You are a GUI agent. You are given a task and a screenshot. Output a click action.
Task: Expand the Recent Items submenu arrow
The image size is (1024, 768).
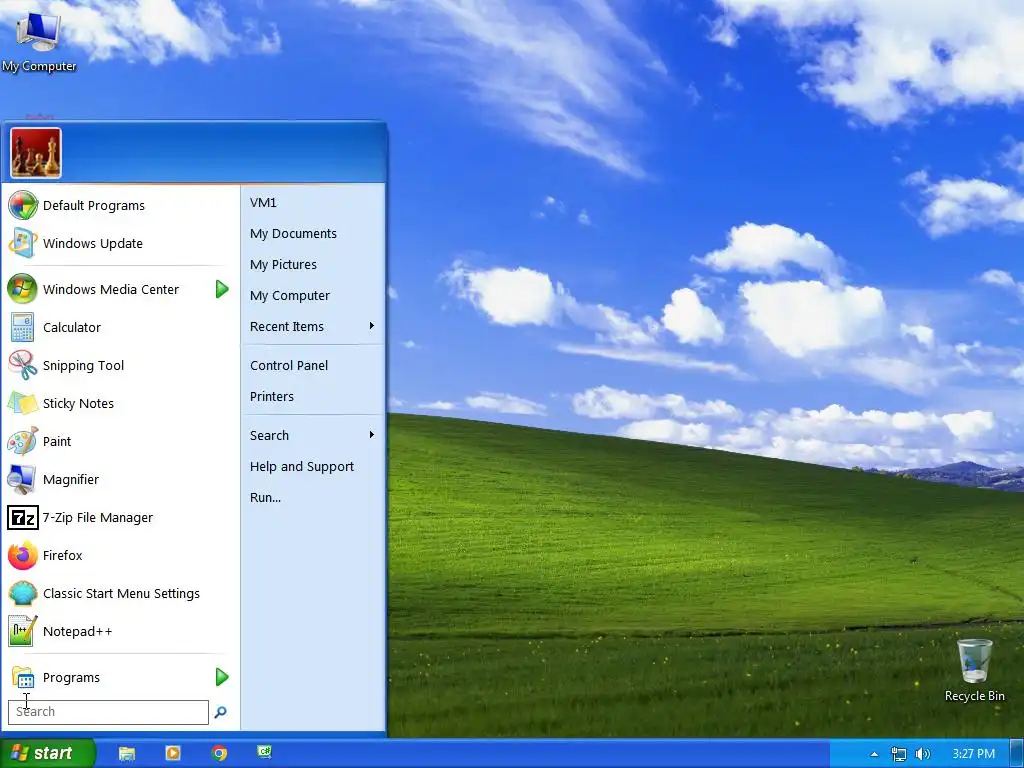pos(372,326)
